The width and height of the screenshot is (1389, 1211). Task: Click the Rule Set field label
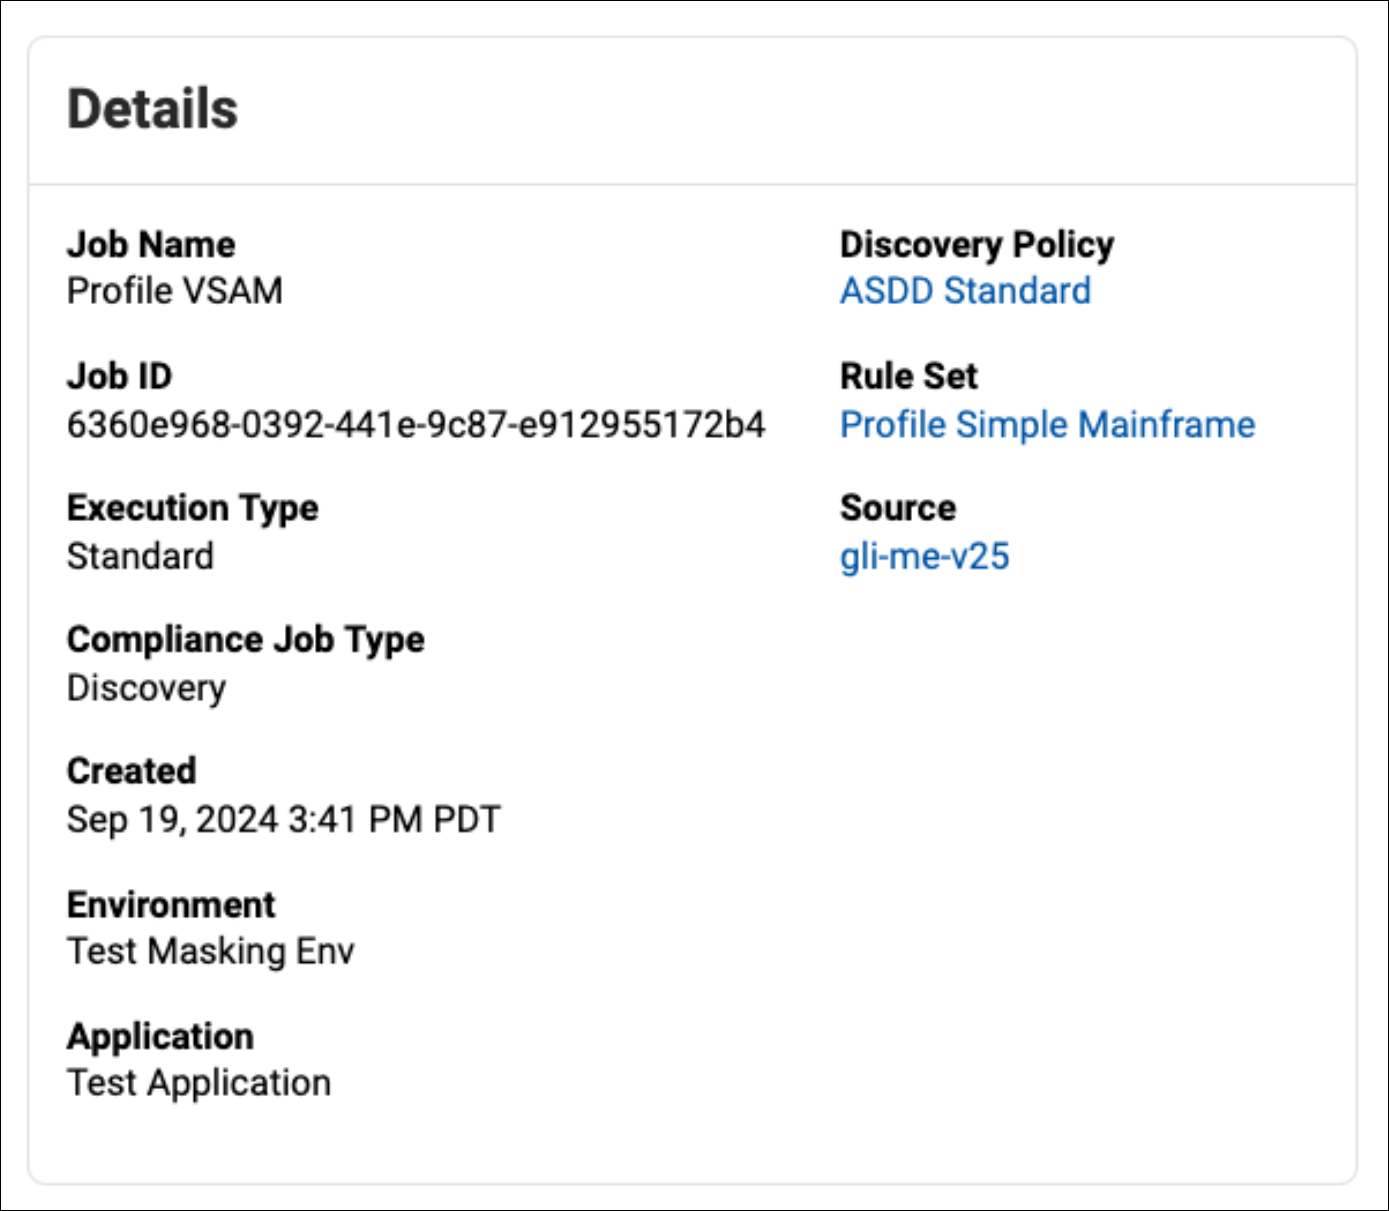click(908, 376)
